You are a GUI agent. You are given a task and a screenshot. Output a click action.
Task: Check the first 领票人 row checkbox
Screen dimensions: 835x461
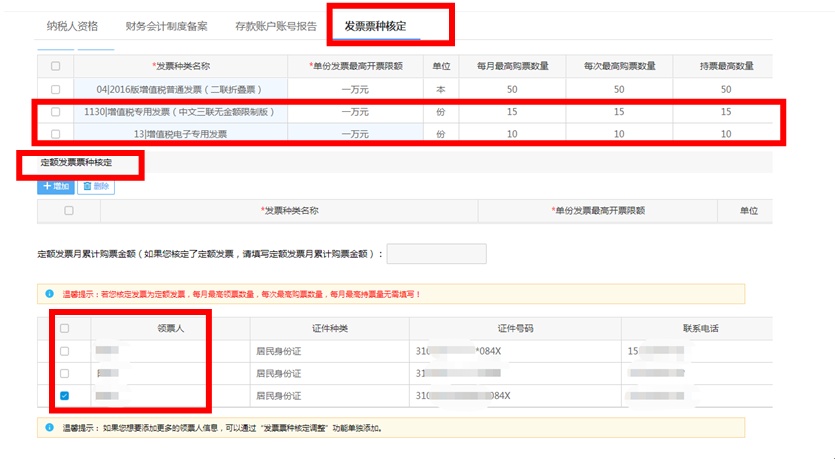click(64, 351)
